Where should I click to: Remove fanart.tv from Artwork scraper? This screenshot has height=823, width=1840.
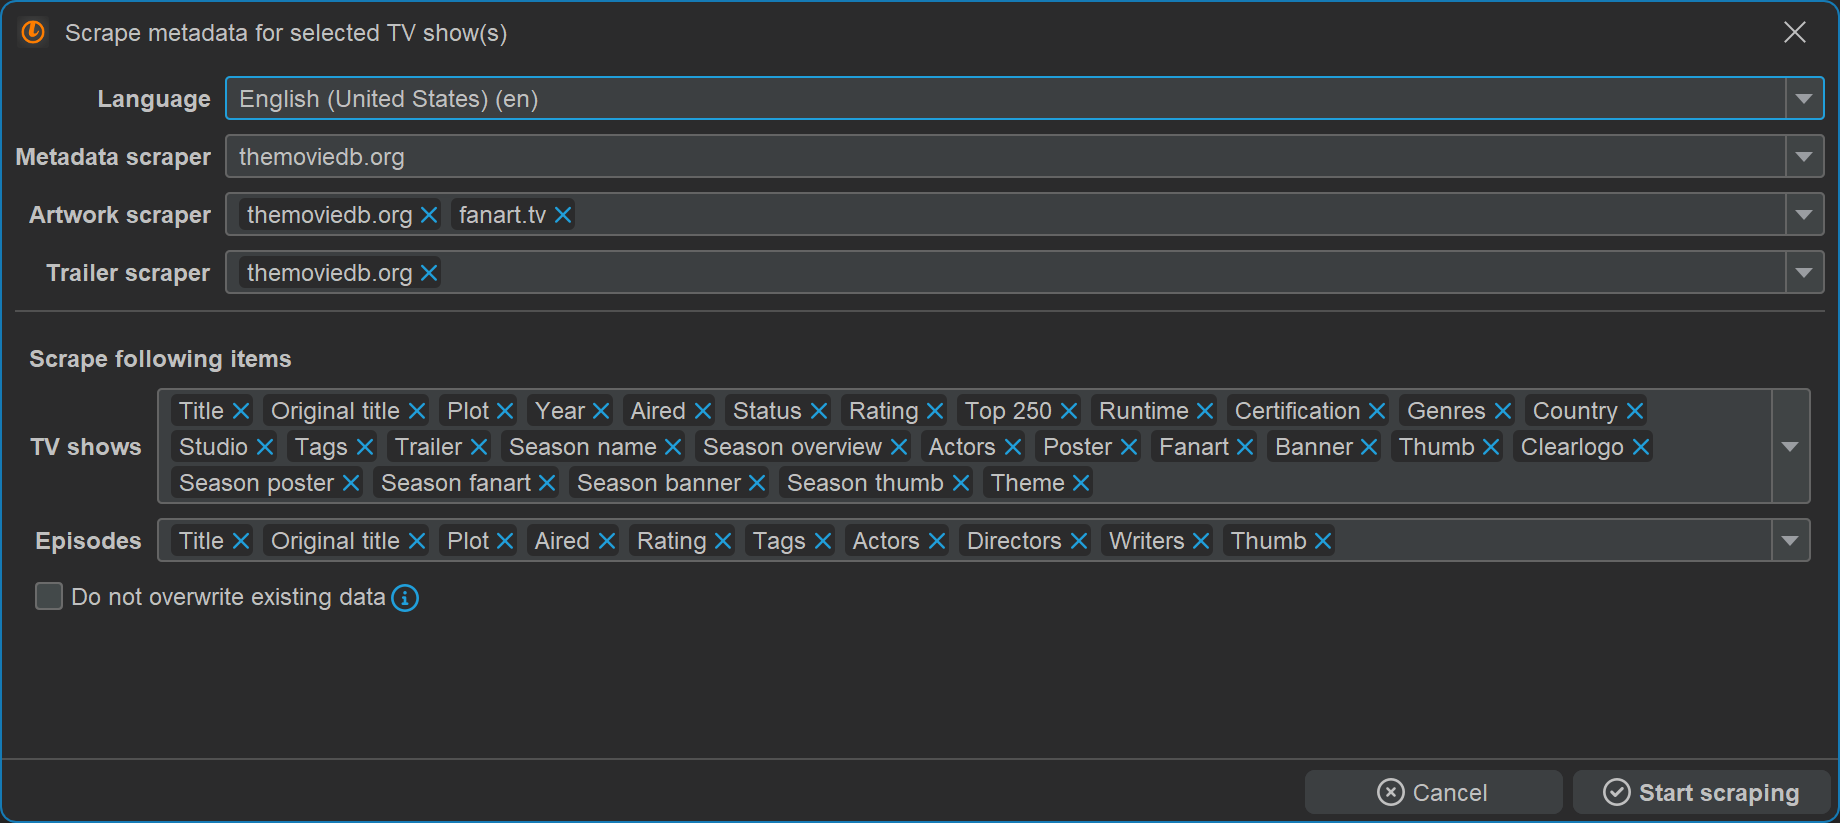(x=563, y=215)
